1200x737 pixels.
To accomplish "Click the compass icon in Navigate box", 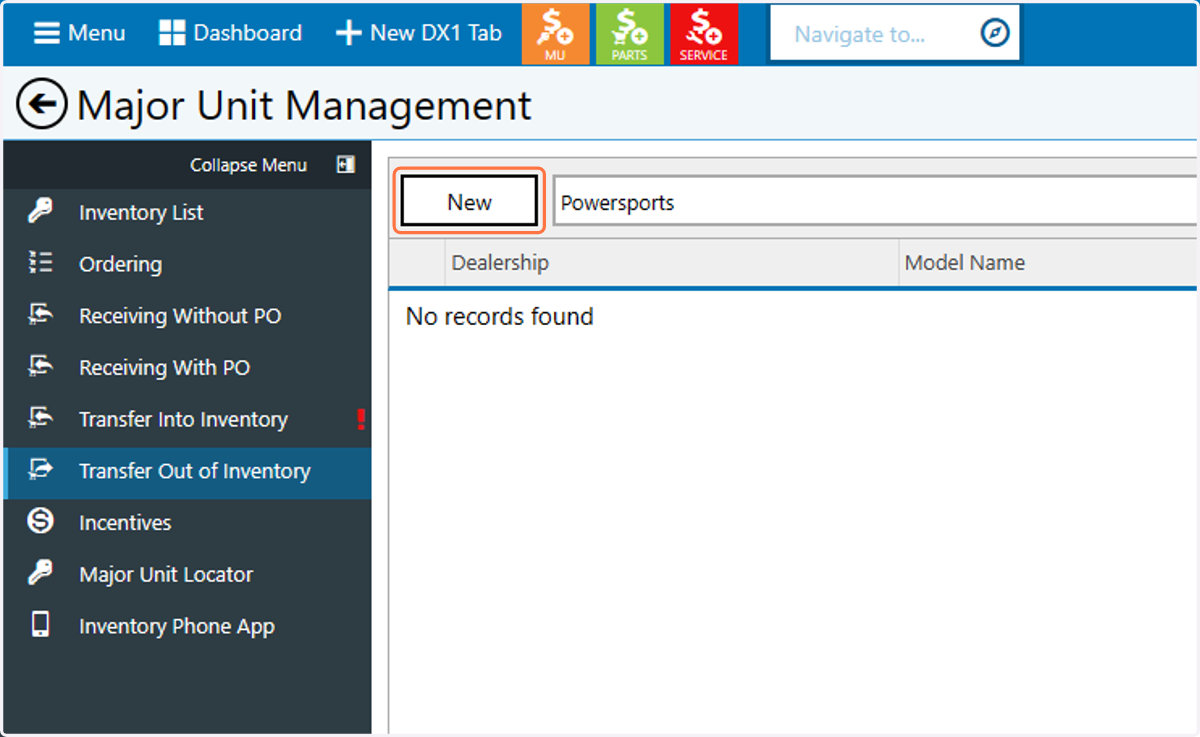I will [994, 34].
